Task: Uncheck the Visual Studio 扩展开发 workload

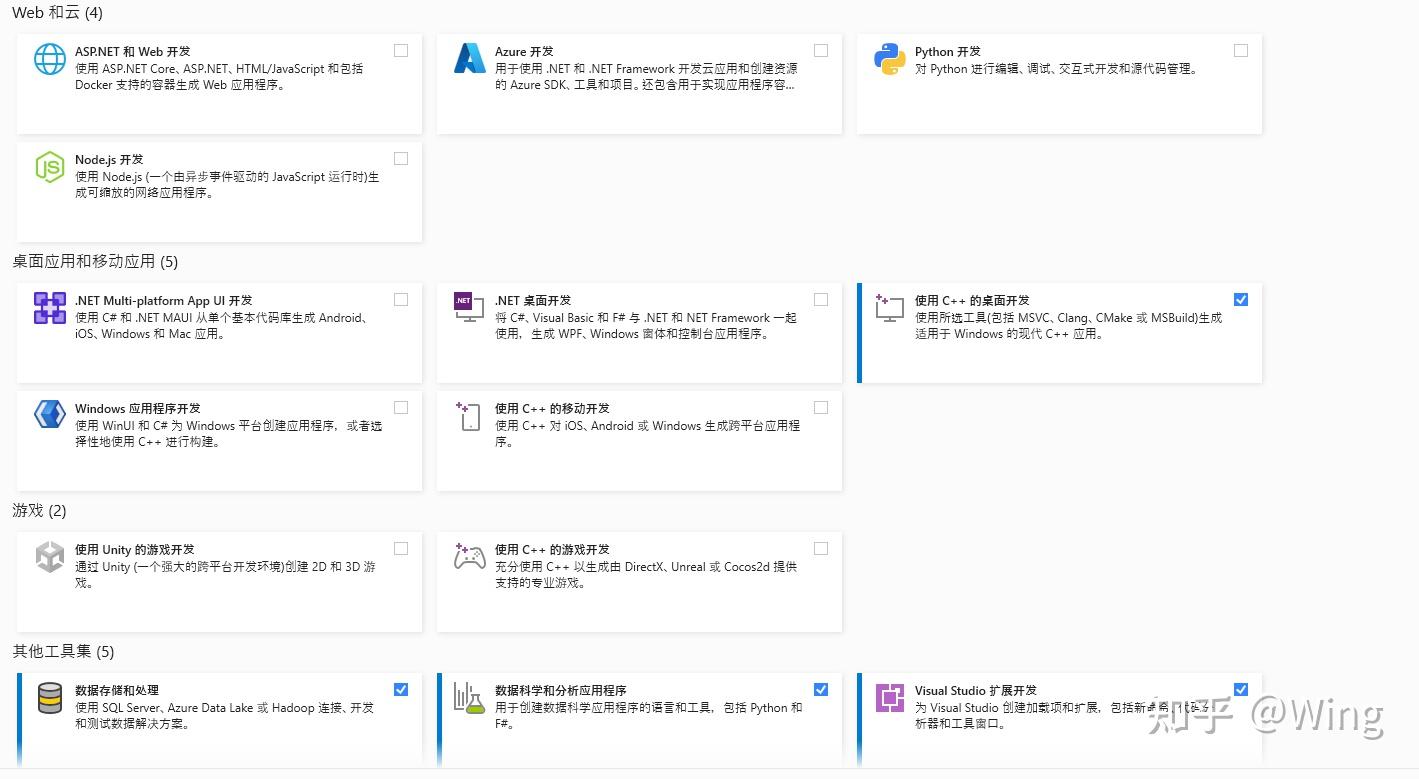Action: point(1241,689)
